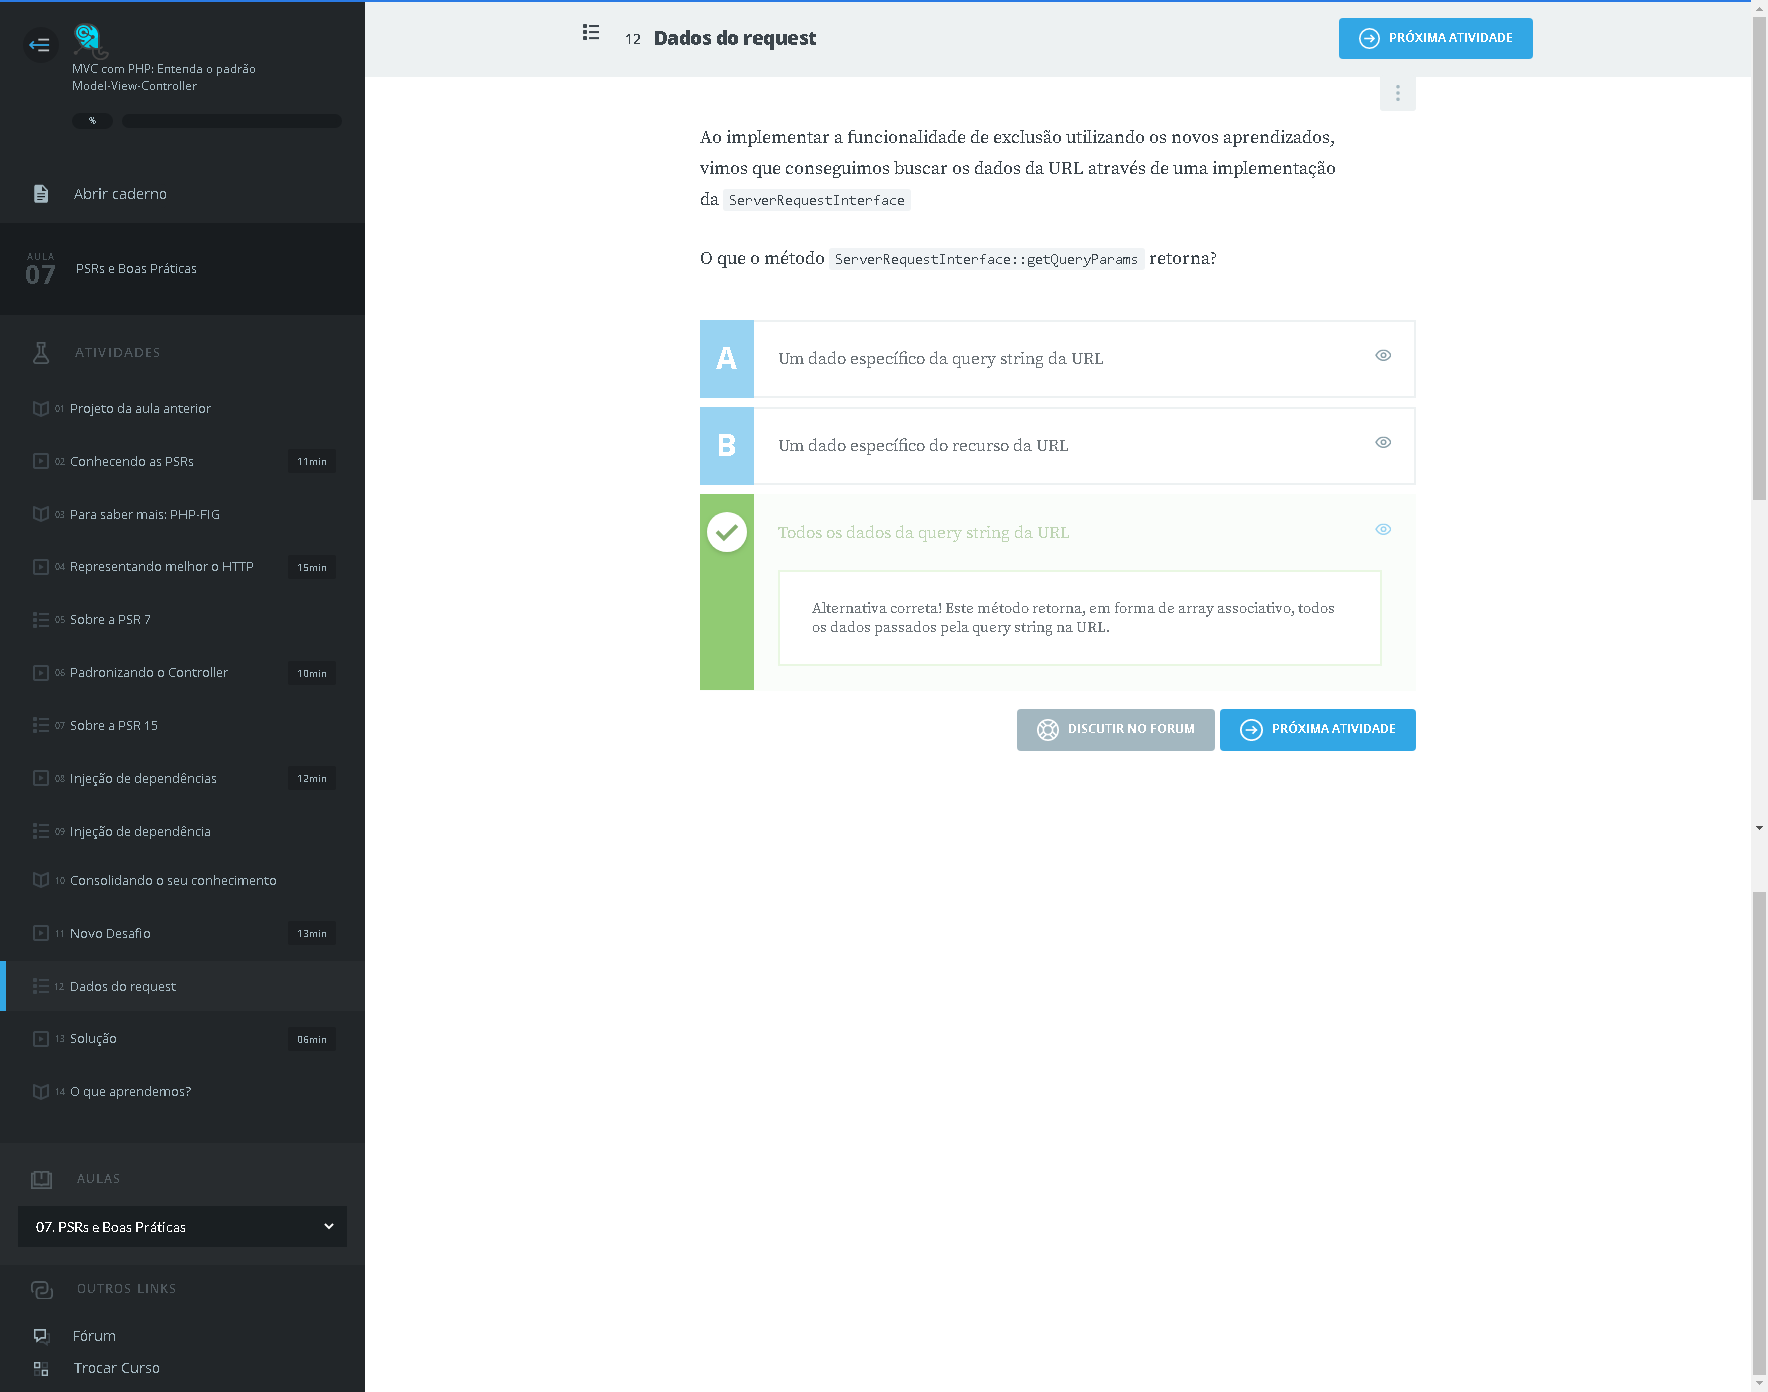Open the three-dot options menu
1768x1392 pixels.
1397,93
